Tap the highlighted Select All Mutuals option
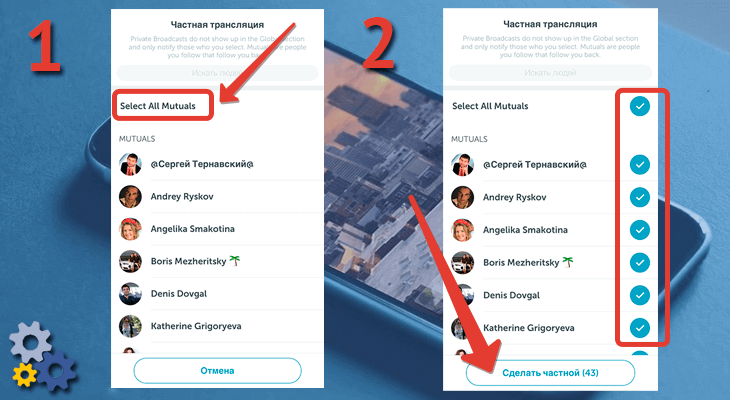 pyautogui.click(x=158, y=106)
